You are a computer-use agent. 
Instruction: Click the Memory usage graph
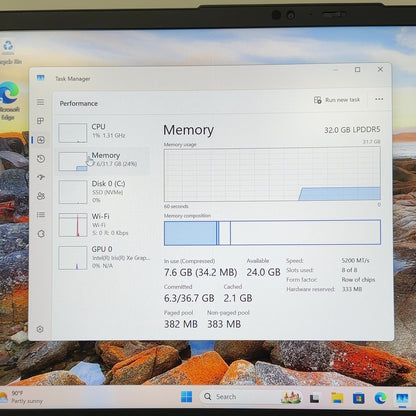tap(272, 174)
